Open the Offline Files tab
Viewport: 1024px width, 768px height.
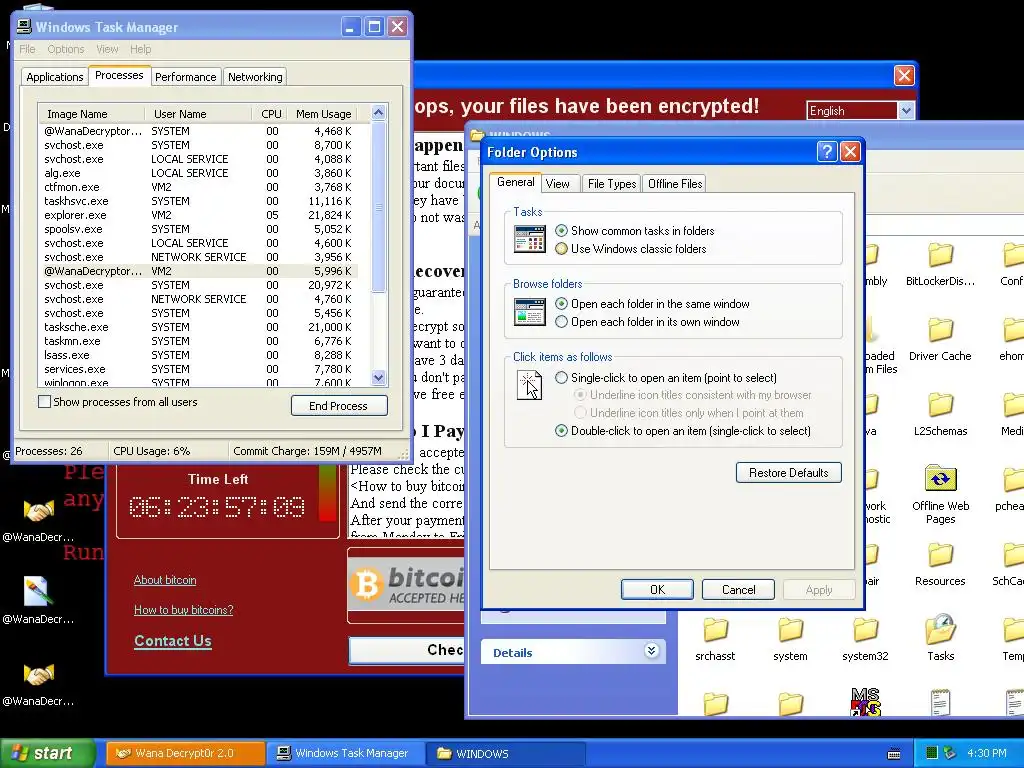[x=675, y=184]
